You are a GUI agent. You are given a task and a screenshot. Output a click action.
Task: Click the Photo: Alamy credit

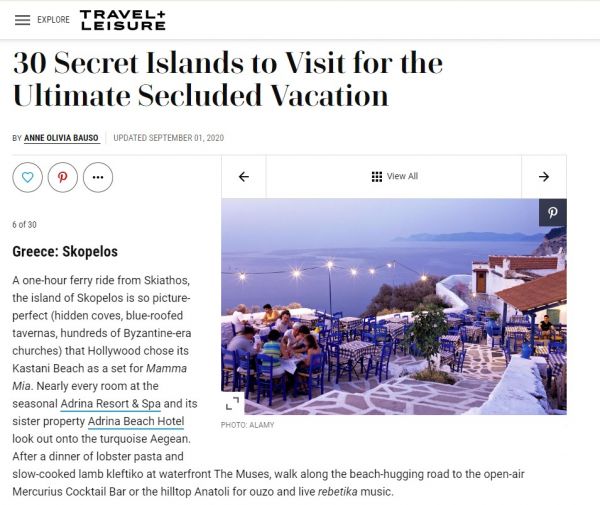click(248, 425)
